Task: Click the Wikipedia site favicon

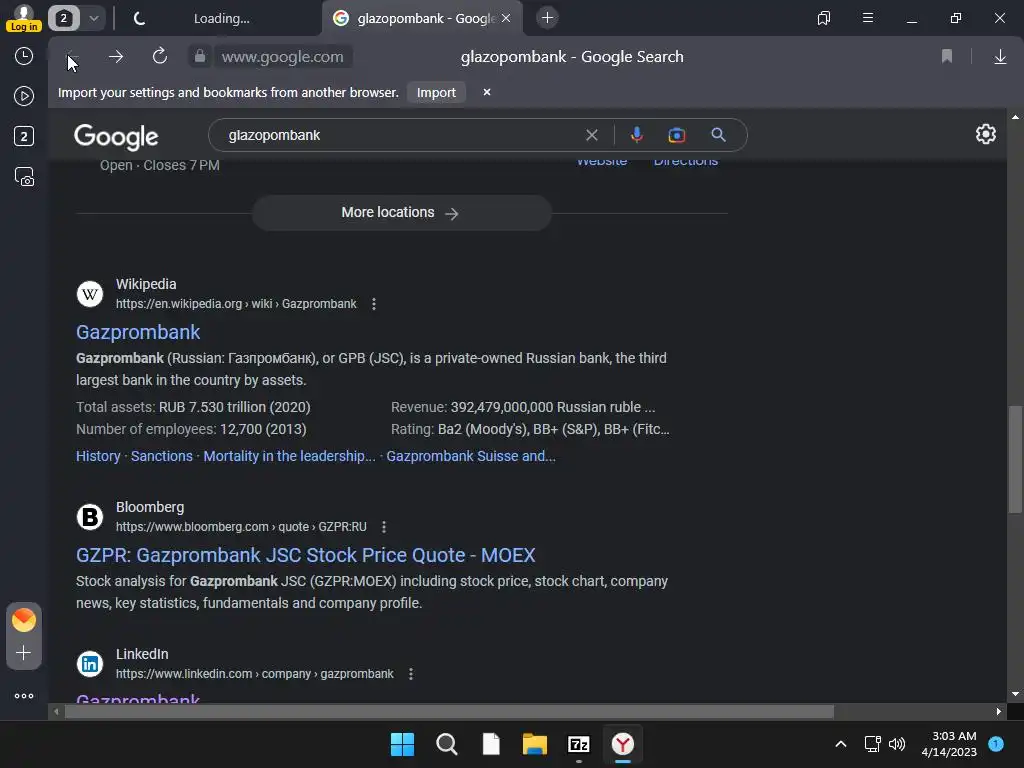Action: pos(90,294)
